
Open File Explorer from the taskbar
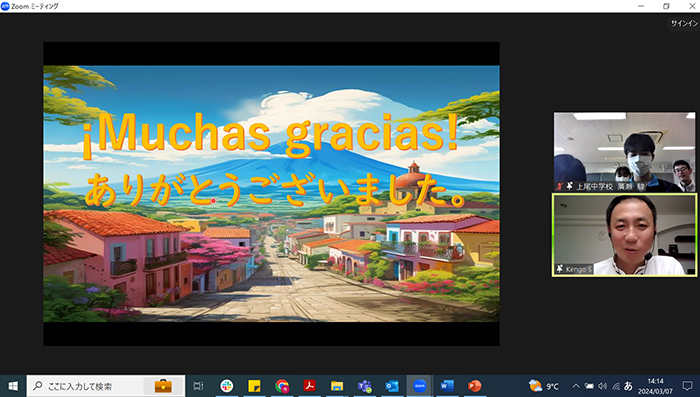tap(337, 386)
